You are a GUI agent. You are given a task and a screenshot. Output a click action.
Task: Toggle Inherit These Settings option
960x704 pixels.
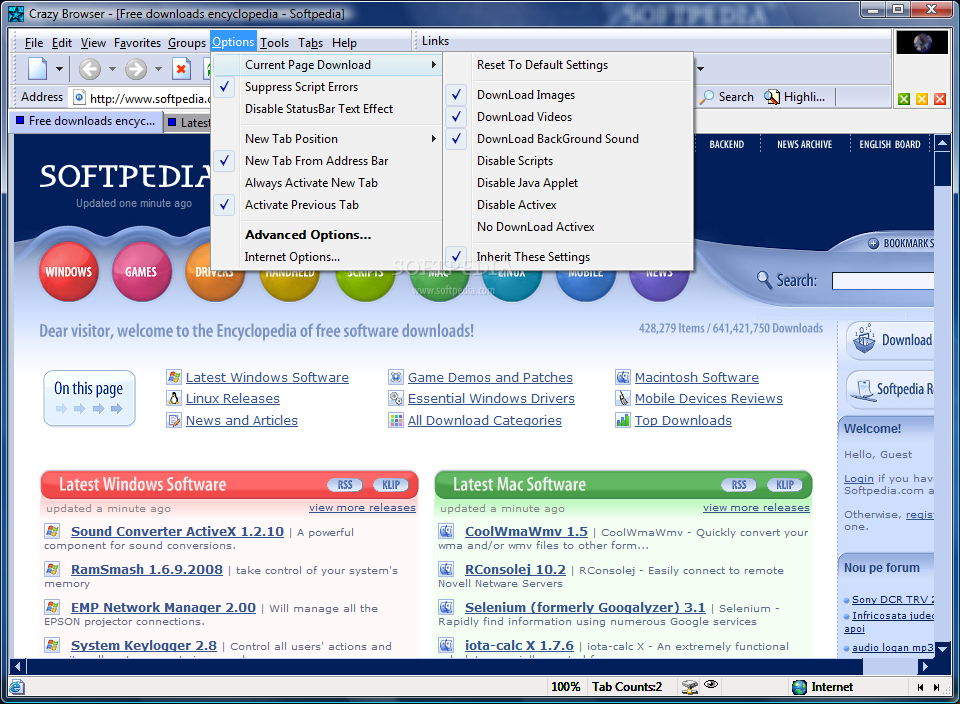coord(569,257)
